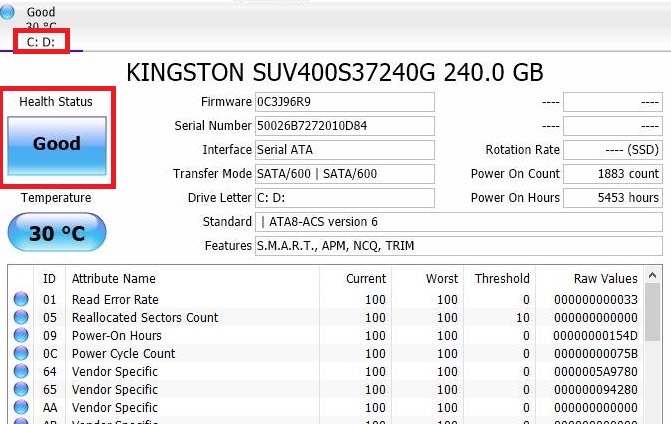Viewport: 671px width, 424px height.
Task: Click the status icon for attribute ID 65
Action: pos(21,389)
